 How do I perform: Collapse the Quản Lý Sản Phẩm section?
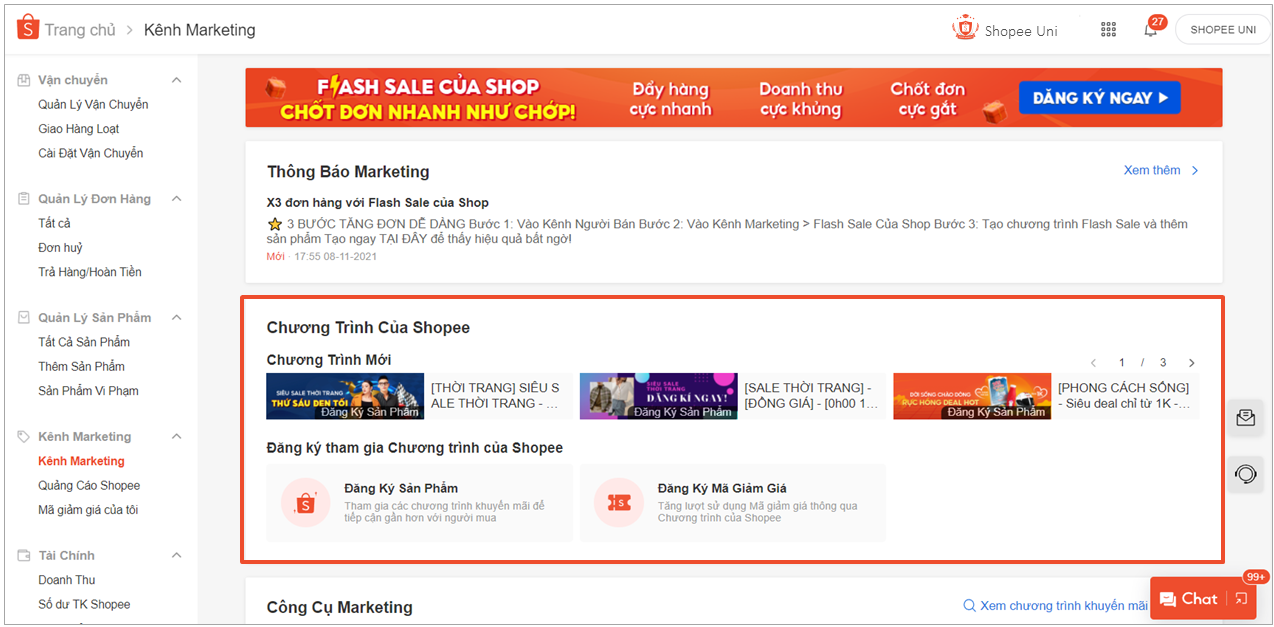pos(177,318)
